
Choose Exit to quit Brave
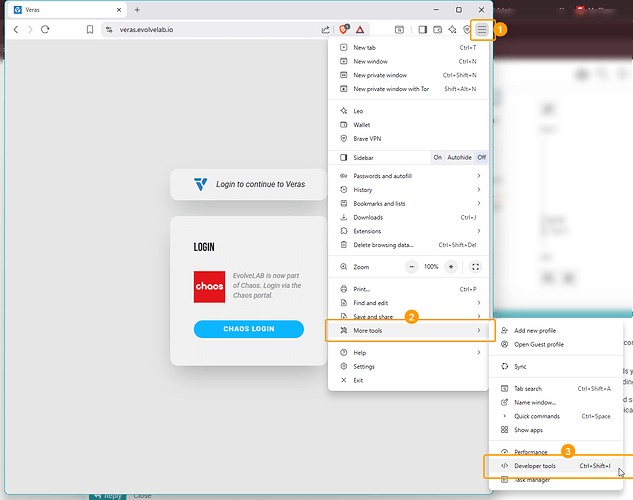tap(409, 380)
